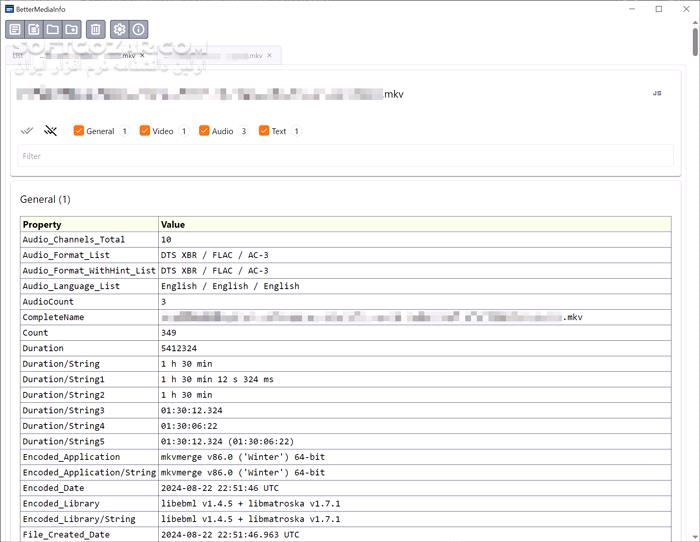Click the vertical scrollbar thumb
Viewport: 700px width, 542px height.
695,40
